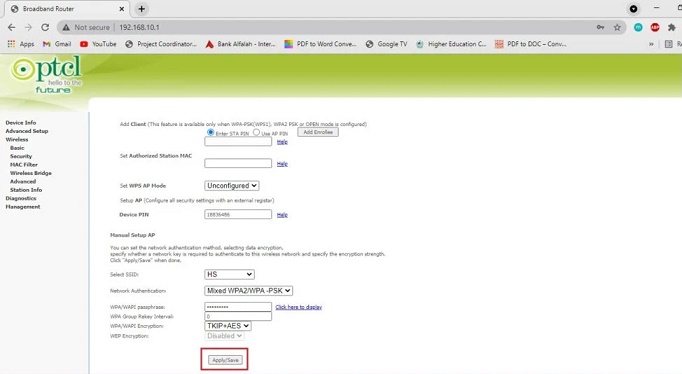Open the Bank Alfalah bookmark
The image size is (682, 374).
[x=240, y=44]
